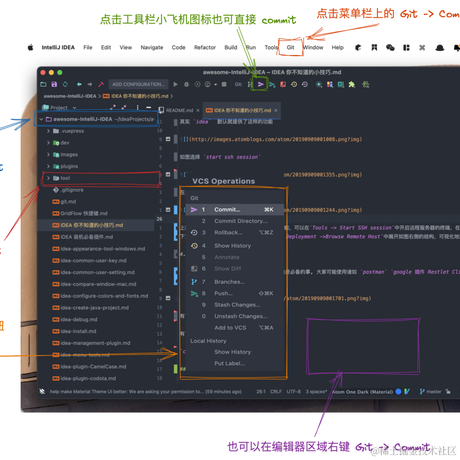Click the green plugin puzzle toolbar icon
The image size is (460, 460).
click(352, 84)
